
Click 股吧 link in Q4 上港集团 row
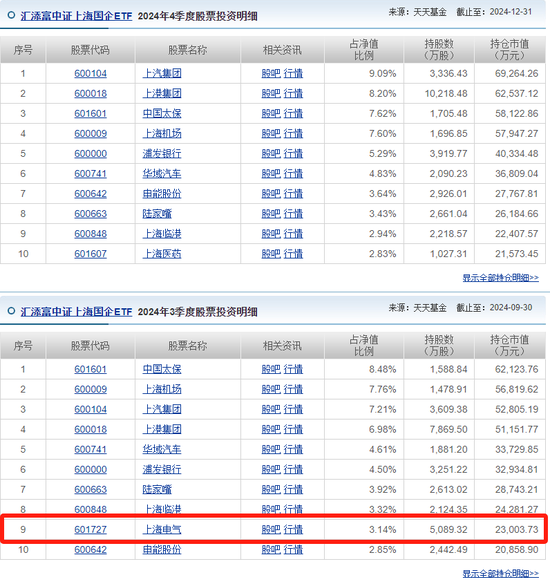click(x=271, y=93)
